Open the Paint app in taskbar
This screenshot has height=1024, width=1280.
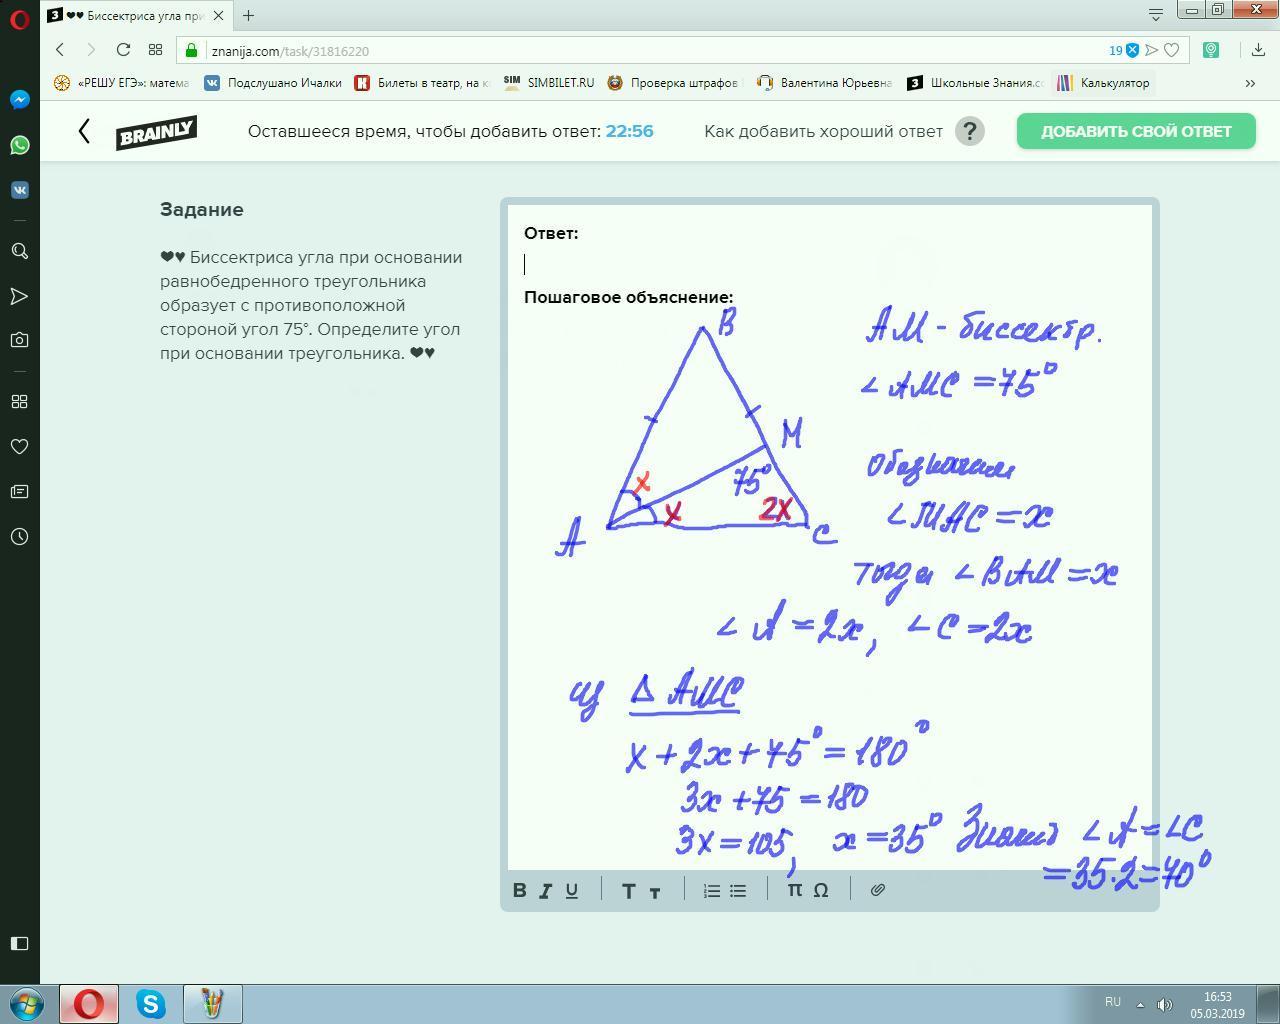tap(212, 1004)
